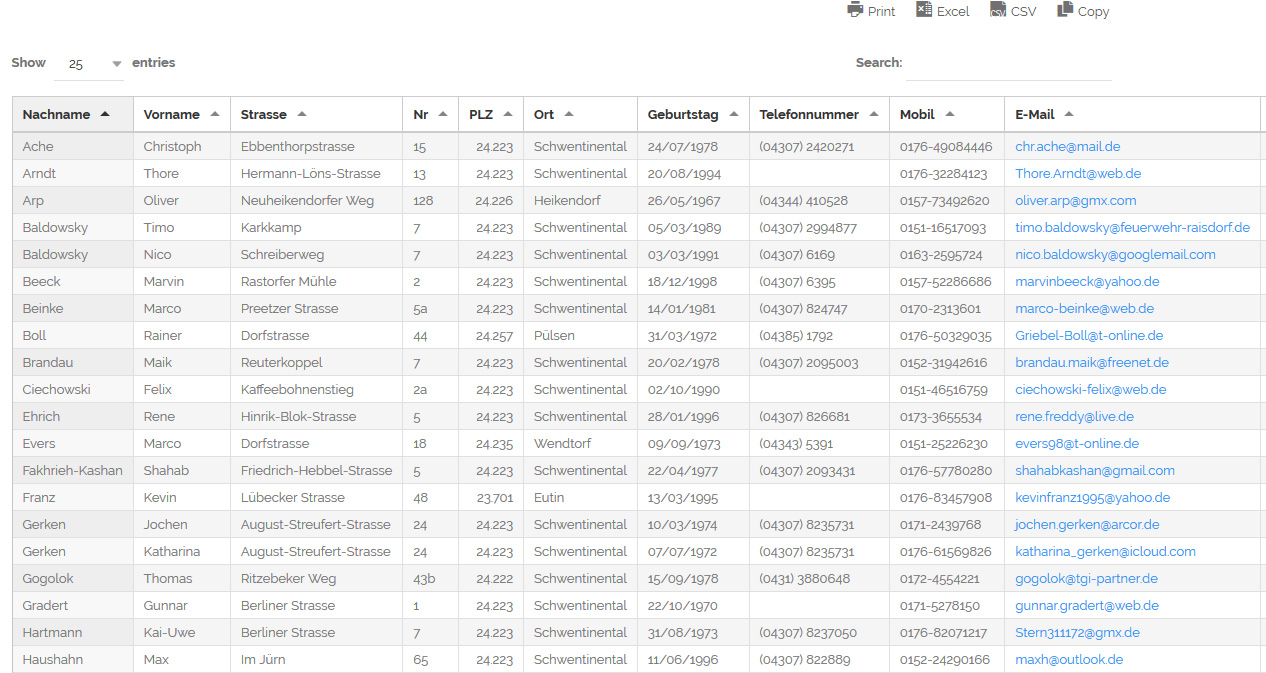Click the Copy clipboard icon
Image resolution: width=1266 pixels, height=673 pixels.
(x=1065, y=10)
